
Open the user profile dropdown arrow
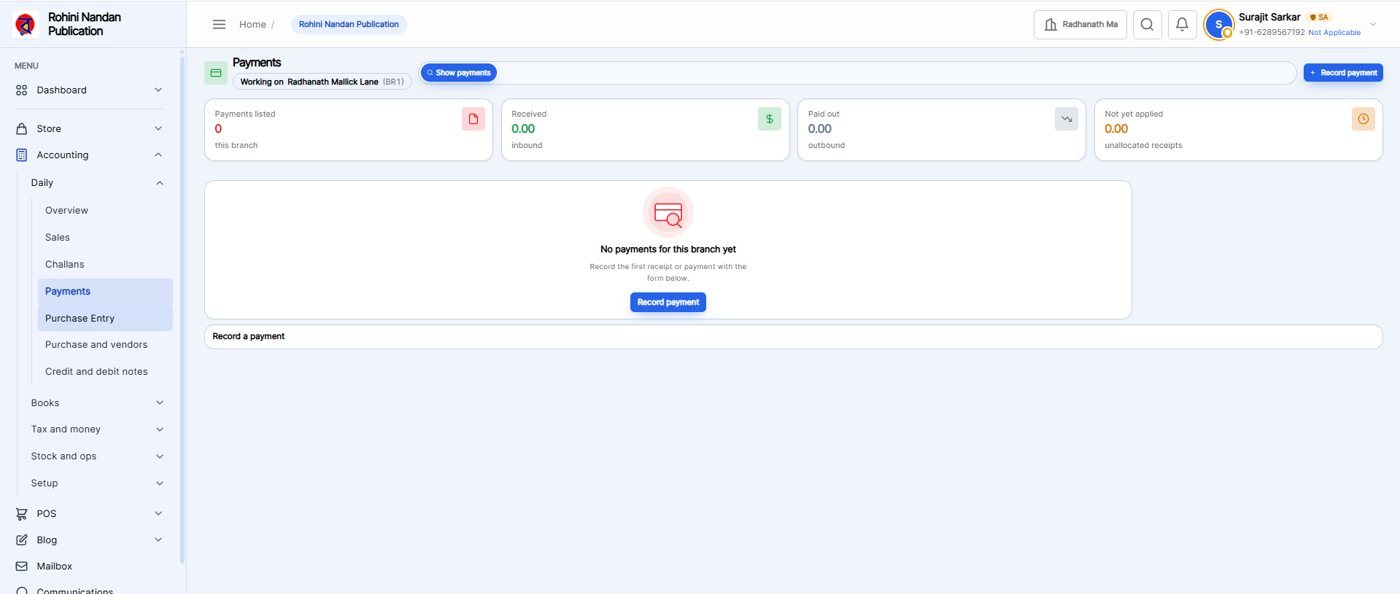click(1372, 25)
